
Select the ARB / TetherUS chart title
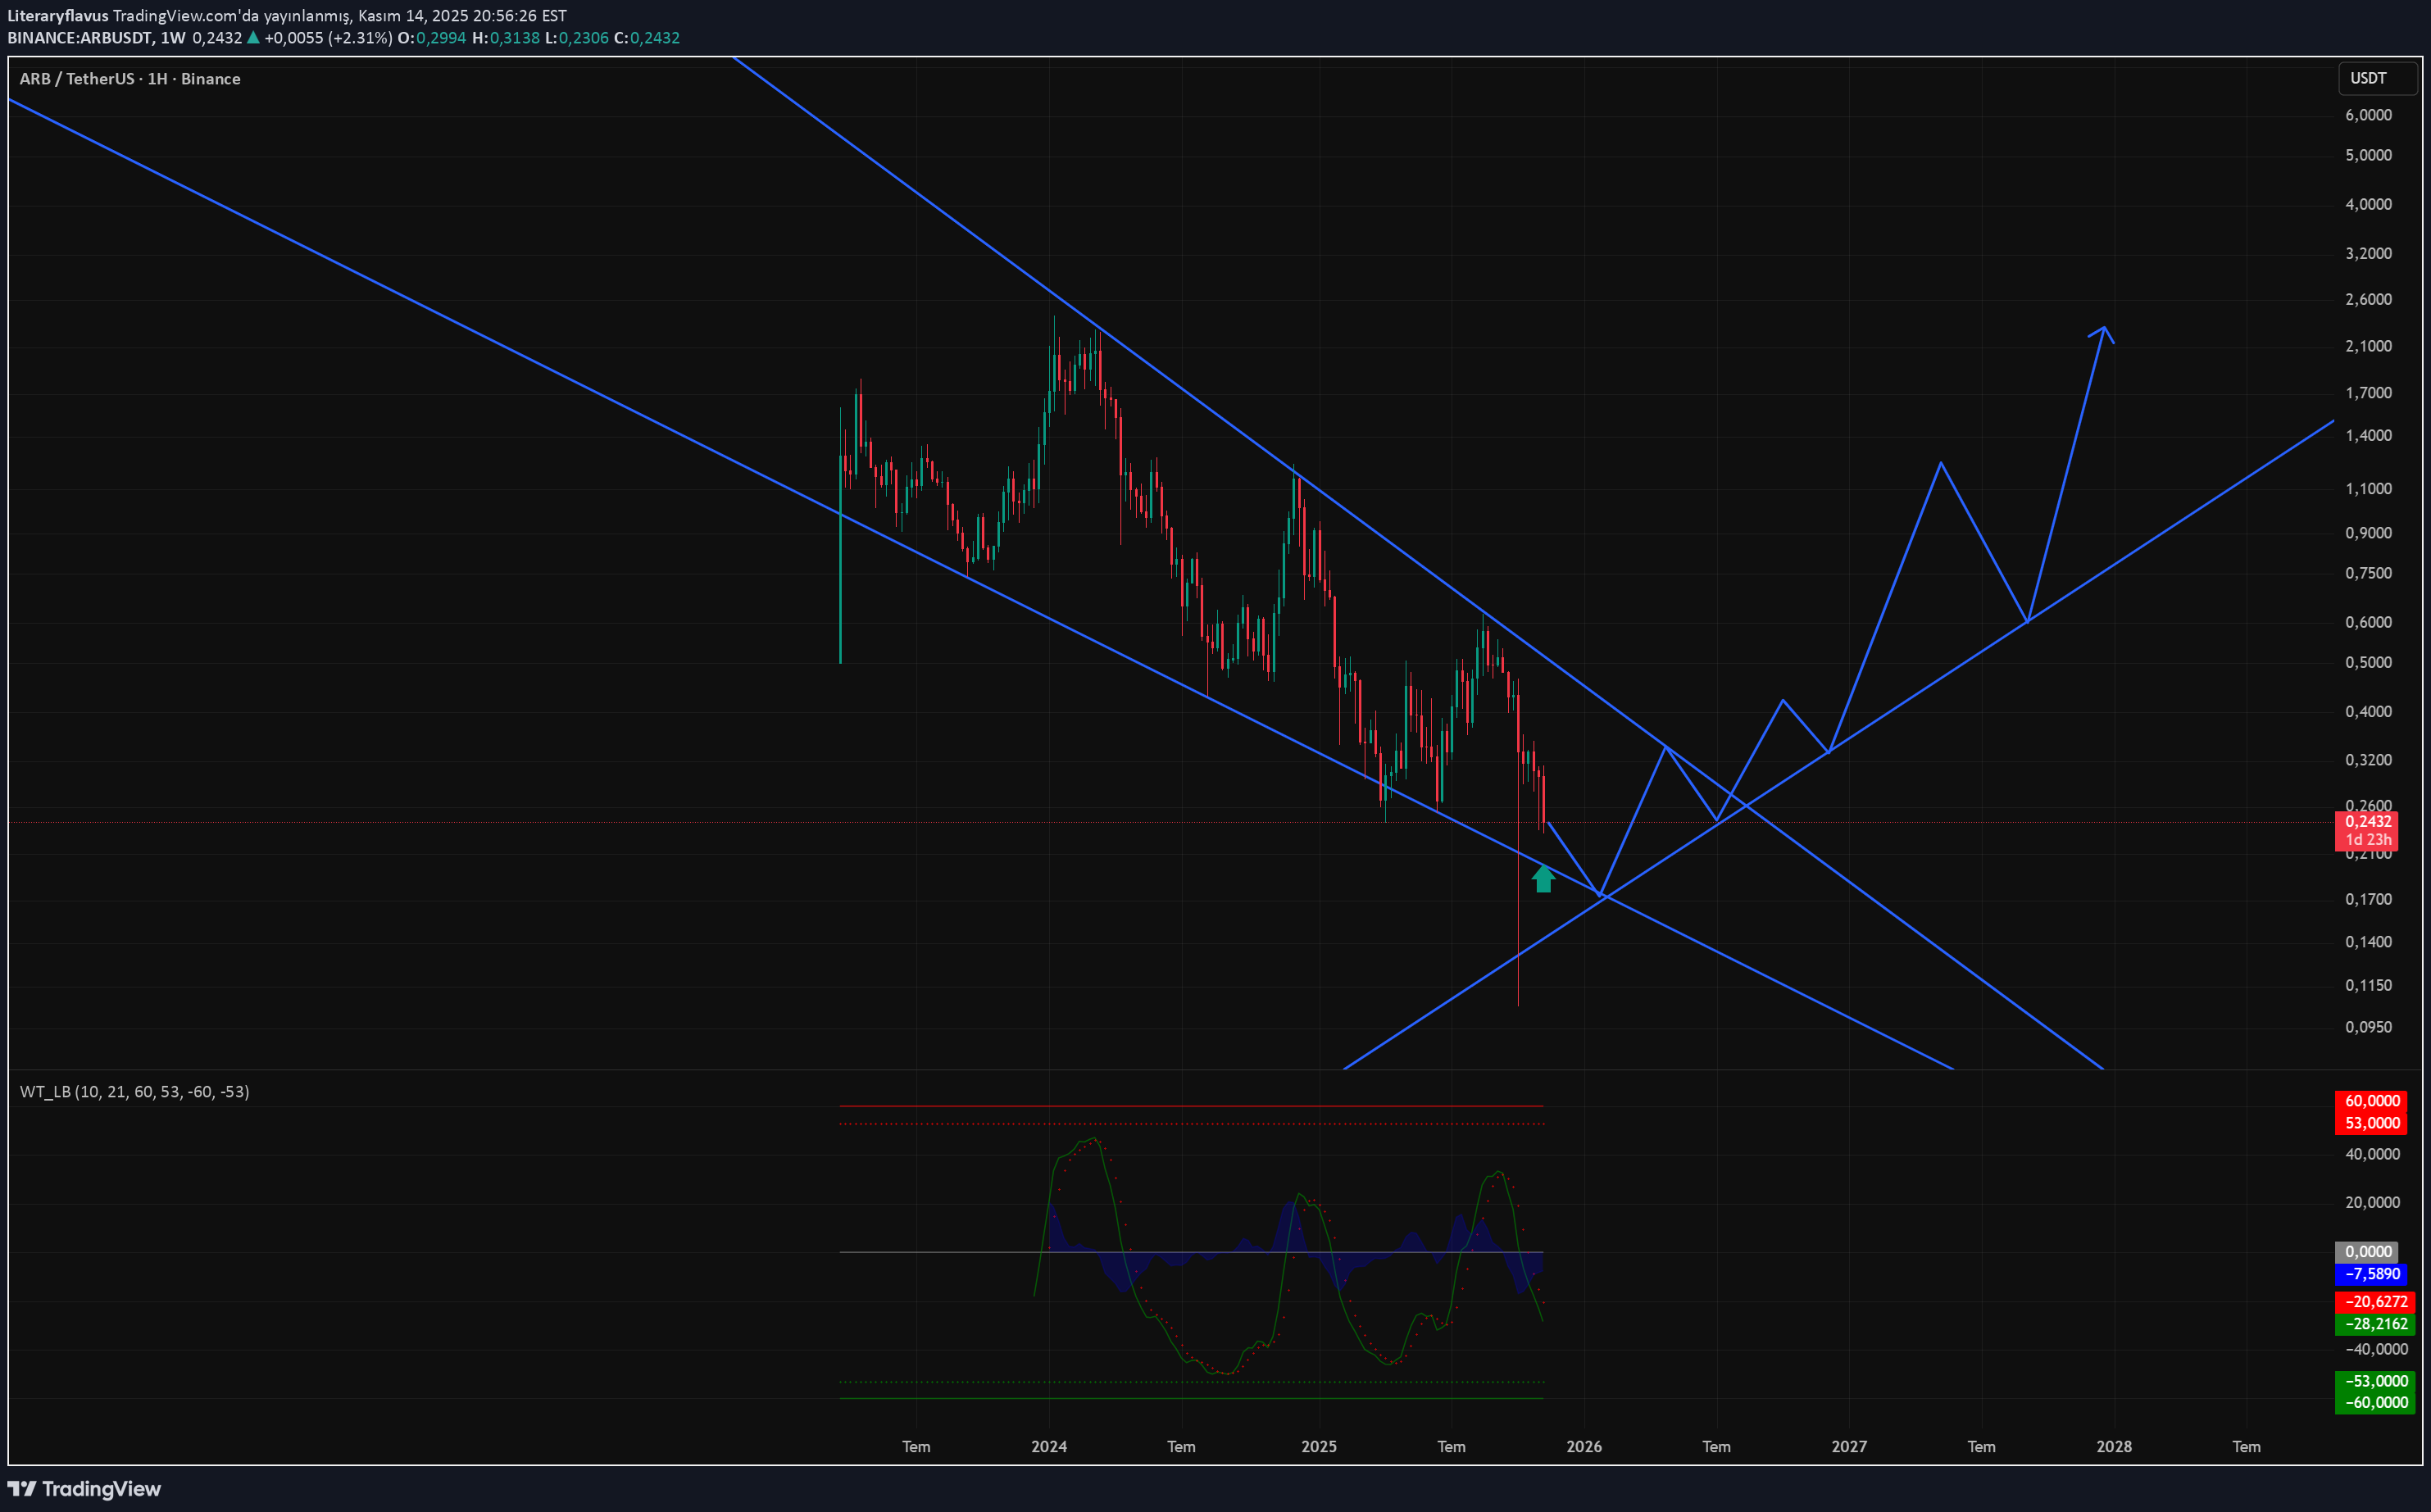coord(130,79)
